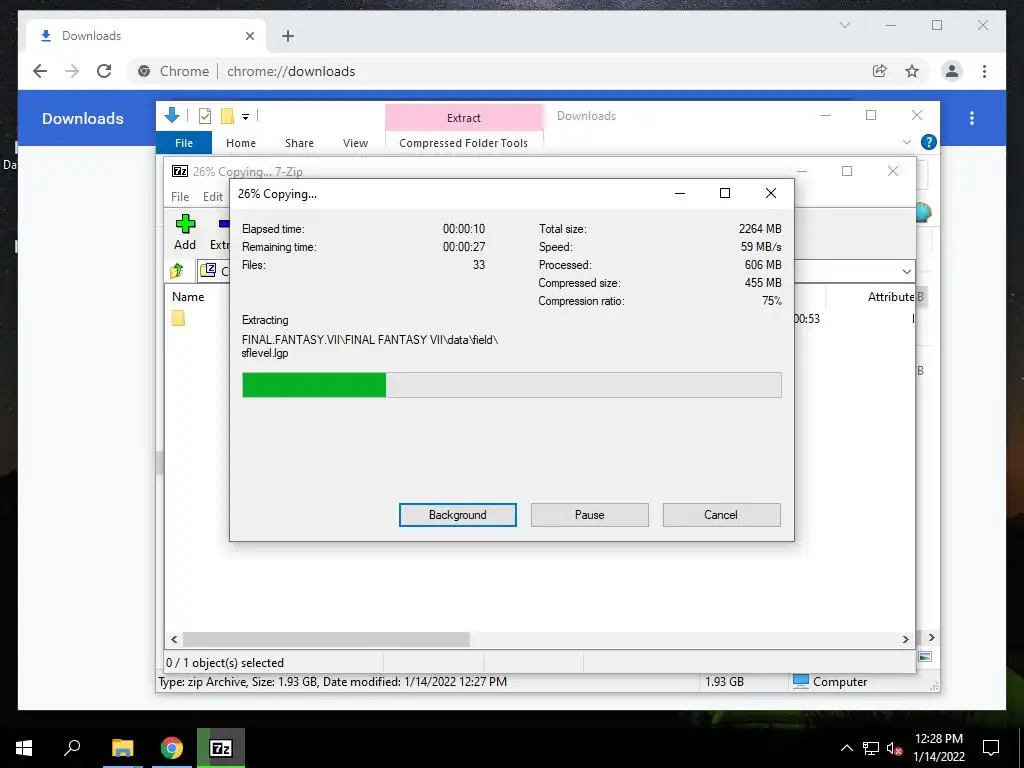Screen dimensions: 1024x768
Task: Select the folder entry in 7-Zip list
Action: point(178,318)
